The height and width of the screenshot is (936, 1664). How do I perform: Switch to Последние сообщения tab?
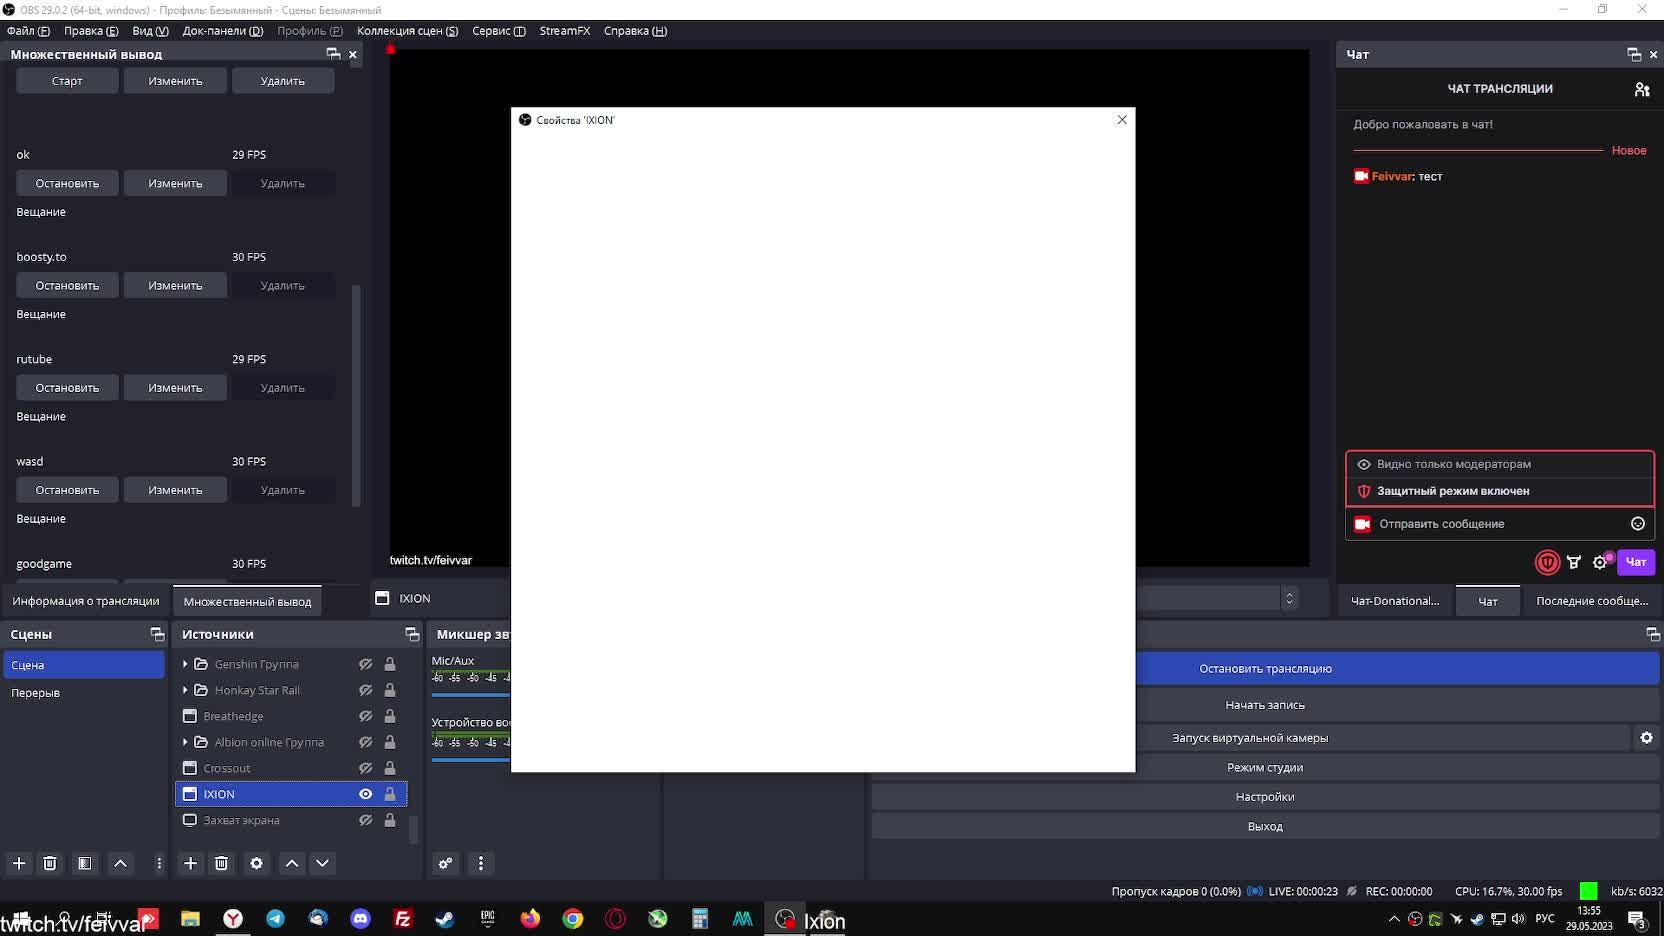1592,601
